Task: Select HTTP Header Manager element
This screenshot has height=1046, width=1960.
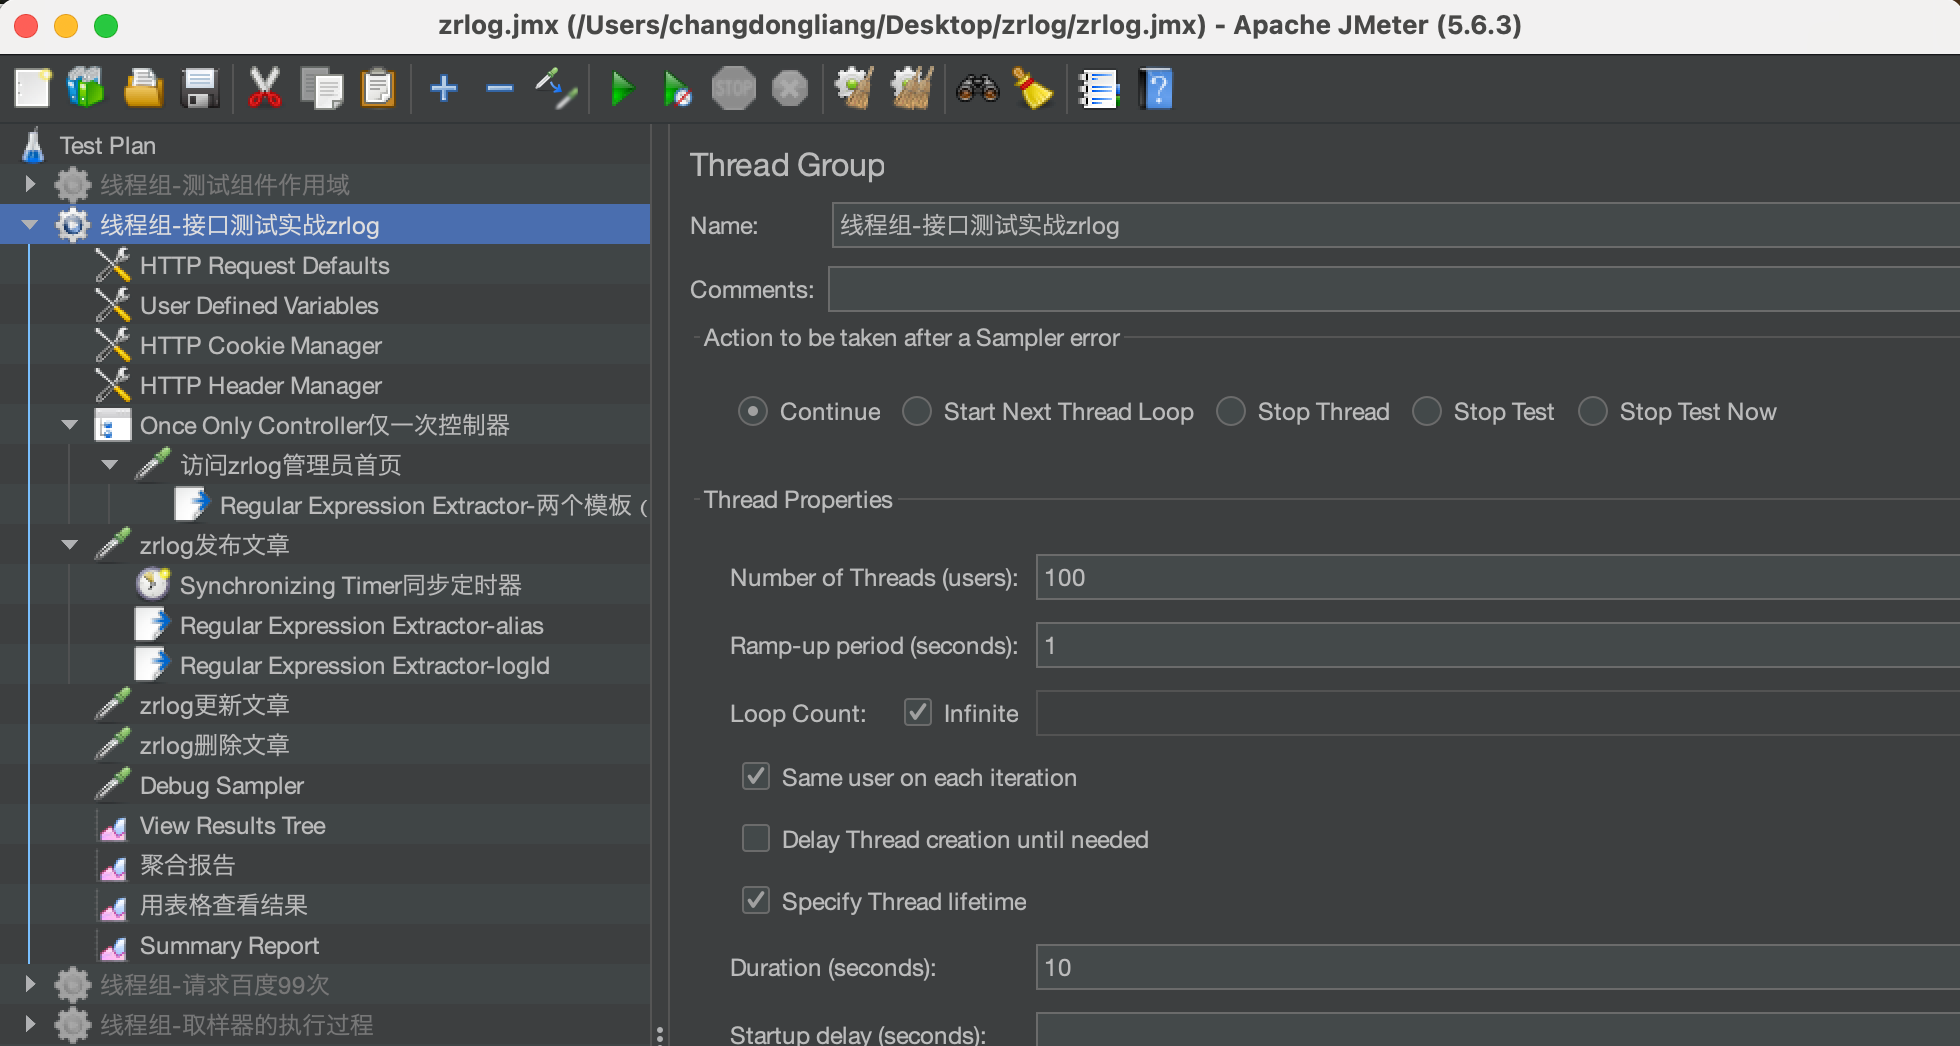Action: click(261, 385)
